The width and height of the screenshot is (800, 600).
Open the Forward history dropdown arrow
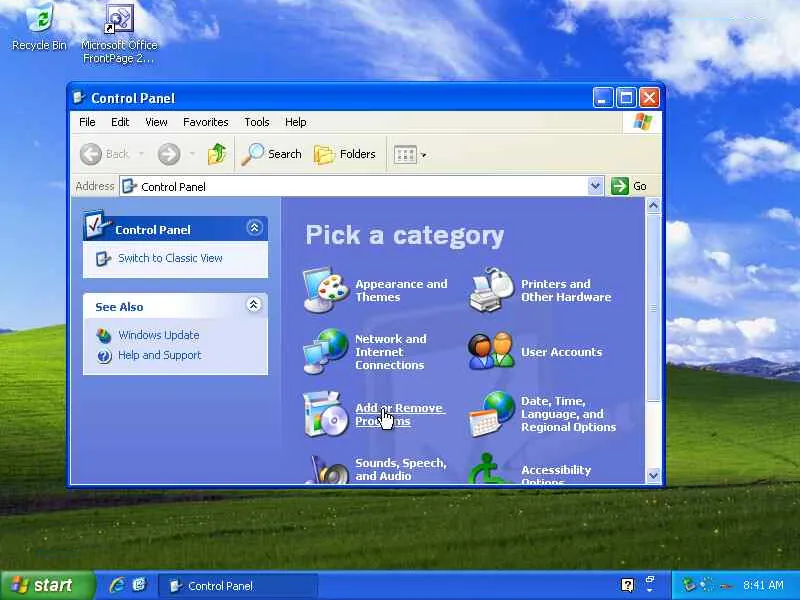[192, 154]
